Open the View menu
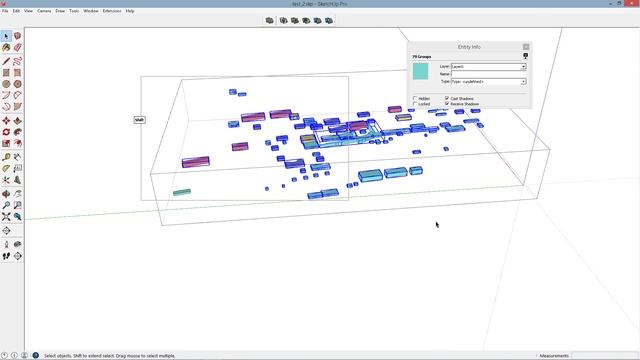 pos(29,11)
